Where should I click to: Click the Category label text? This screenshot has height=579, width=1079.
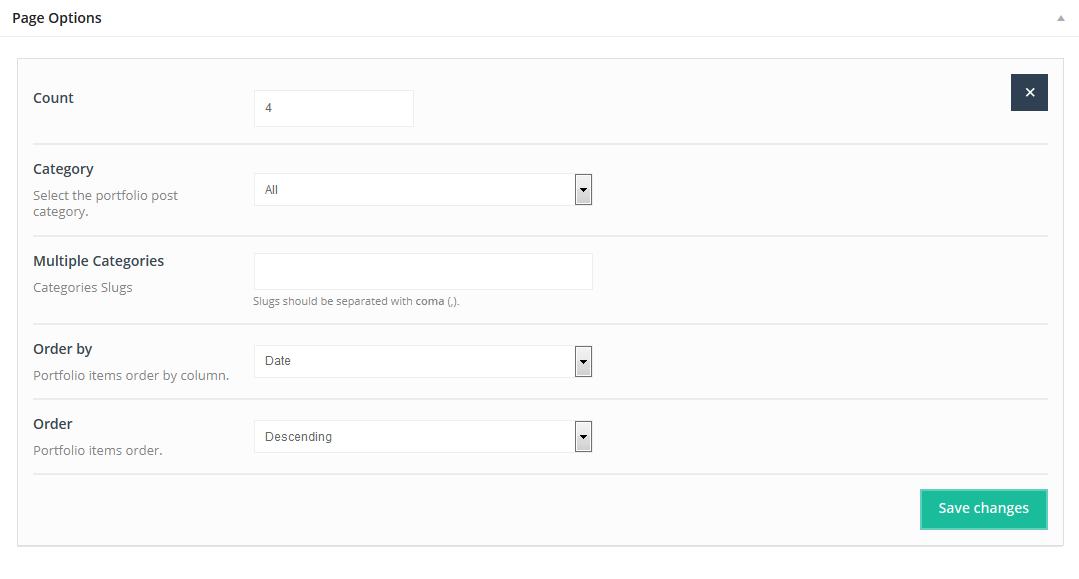(x=63, y=169)
